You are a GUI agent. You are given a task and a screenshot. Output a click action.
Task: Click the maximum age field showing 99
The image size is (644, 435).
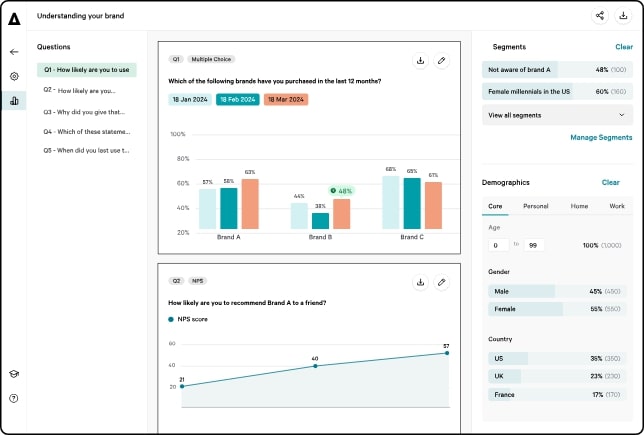534,245
